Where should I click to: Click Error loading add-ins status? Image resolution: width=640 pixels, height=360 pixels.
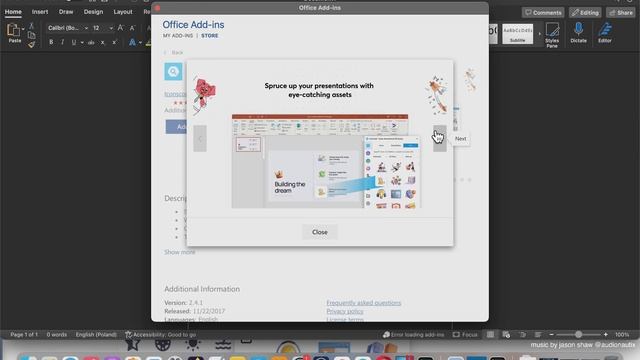413,335
